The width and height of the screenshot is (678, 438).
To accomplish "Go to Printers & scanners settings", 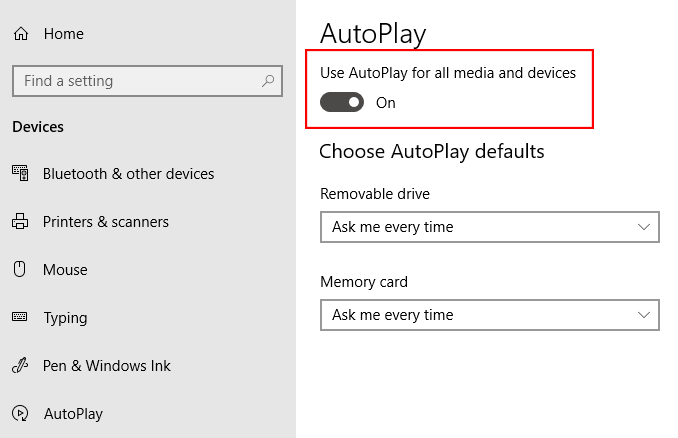I will pyautogui.click(x=105, y=222).
